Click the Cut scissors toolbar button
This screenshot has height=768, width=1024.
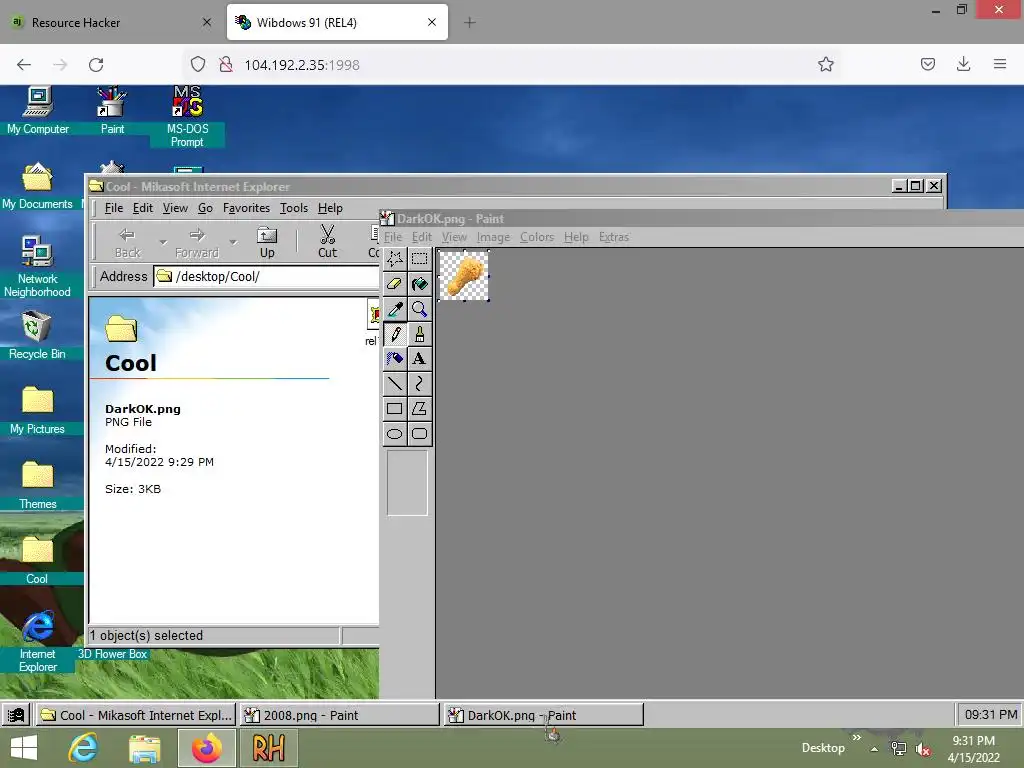(x=327, y=242)
